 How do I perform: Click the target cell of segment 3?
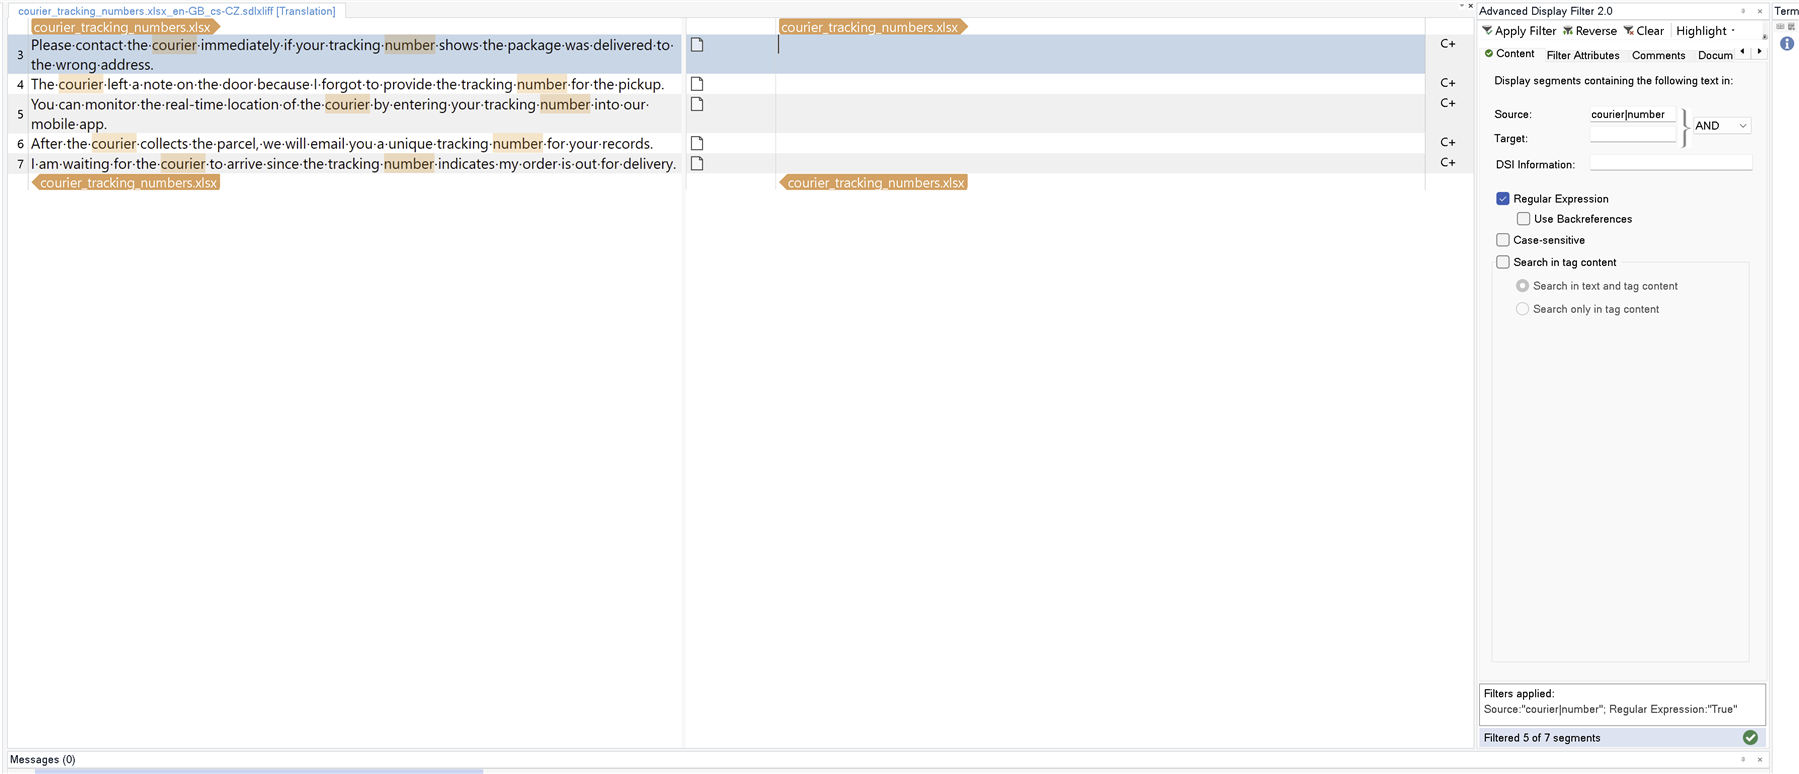[1100, 54]
